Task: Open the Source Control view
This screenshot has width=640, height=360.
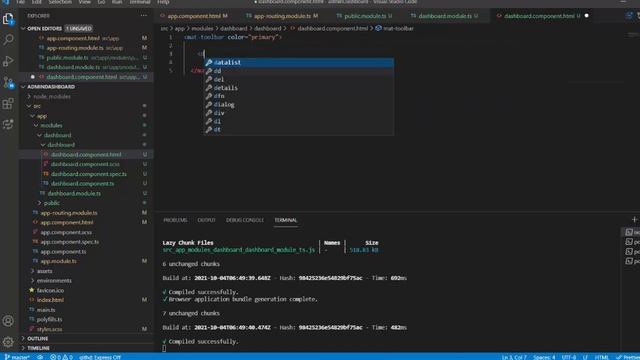Action: [8, 82]
